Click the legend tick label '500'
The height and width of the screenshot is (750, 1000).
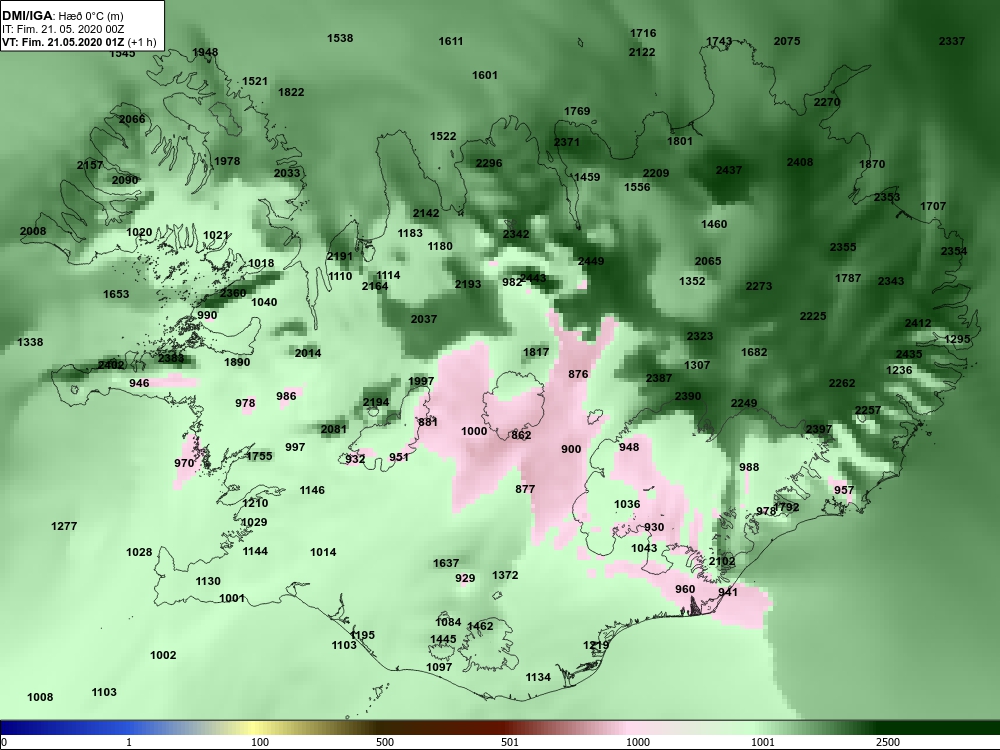[x=385, y=743]
